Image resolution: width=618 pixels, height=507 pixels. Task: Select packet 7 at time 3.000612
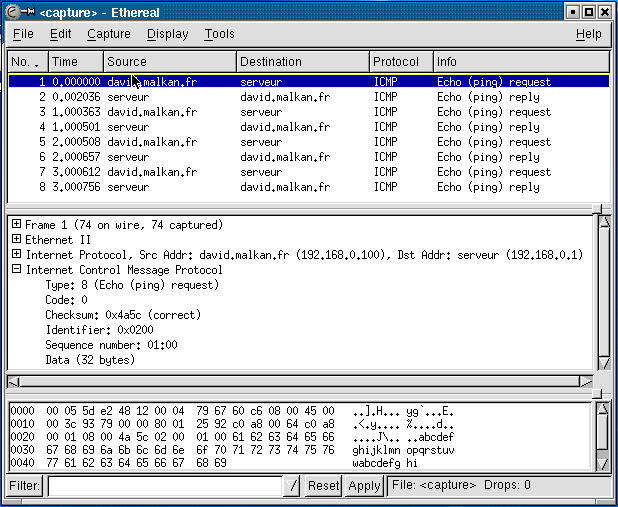[x=309, y=172]
